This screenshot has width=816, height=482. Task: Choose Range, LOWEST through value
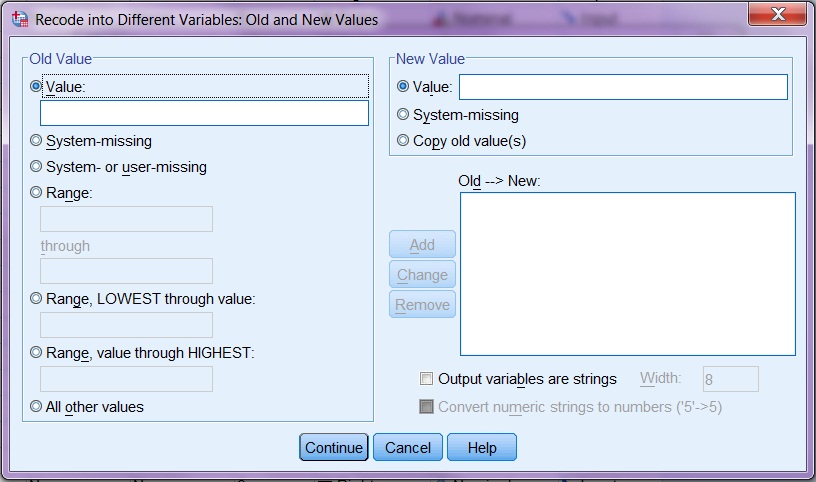click(37, 298)
